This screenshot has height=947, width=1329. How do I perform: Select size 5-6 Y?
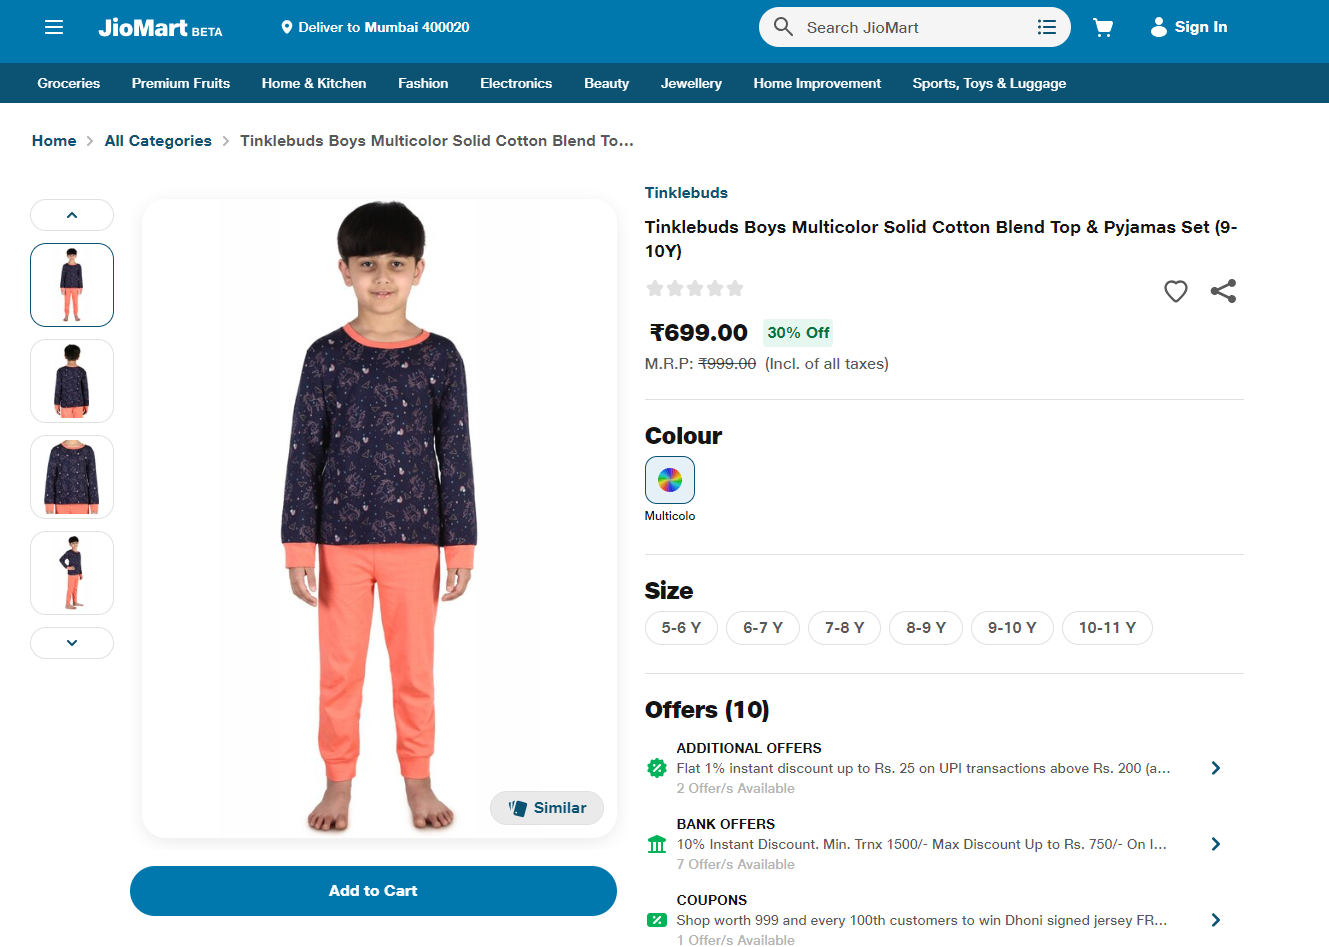pyautogui.click(x=681, y=628)
